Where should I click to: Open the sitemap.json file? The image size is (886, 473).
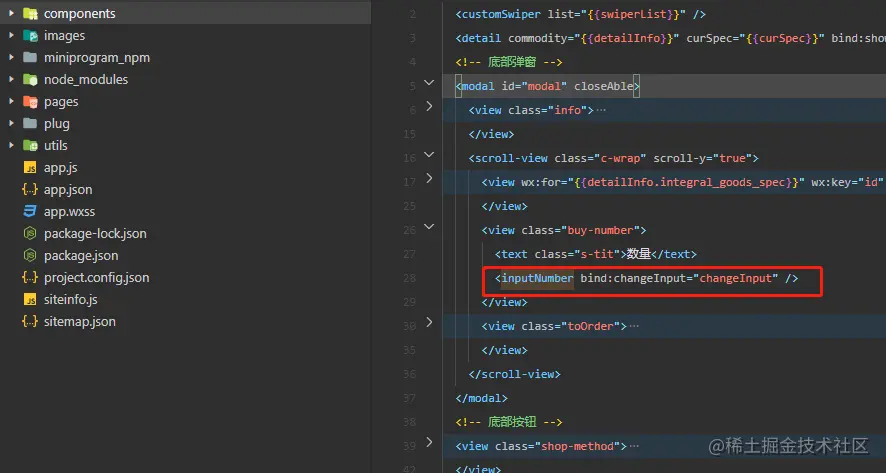click(80, 322)
